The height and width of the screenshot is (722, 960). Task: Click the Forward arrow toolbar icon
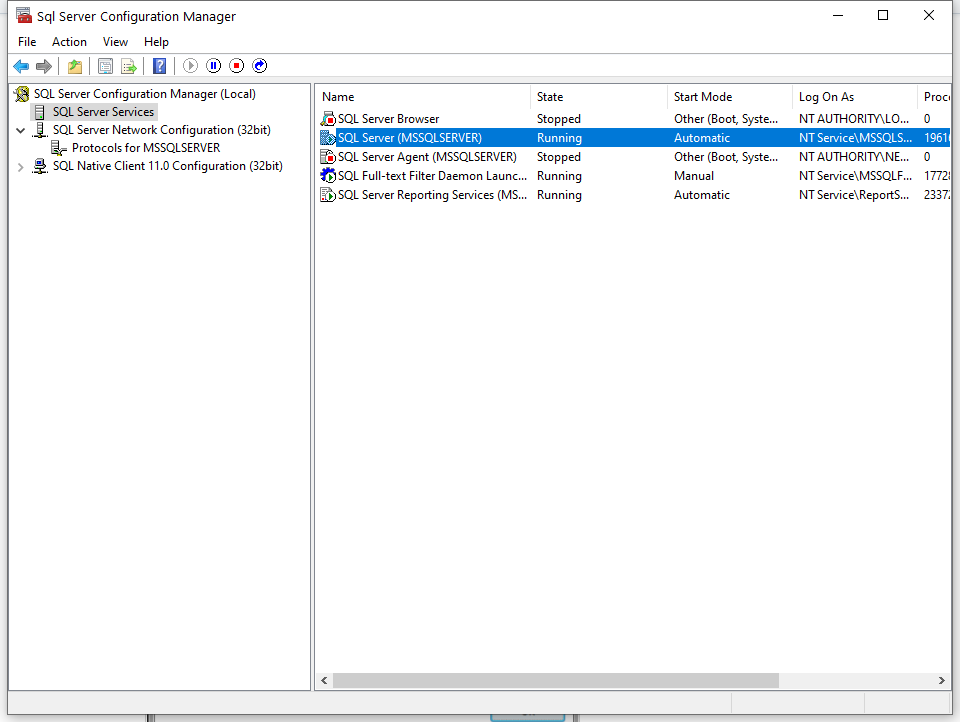click(44, 66)
